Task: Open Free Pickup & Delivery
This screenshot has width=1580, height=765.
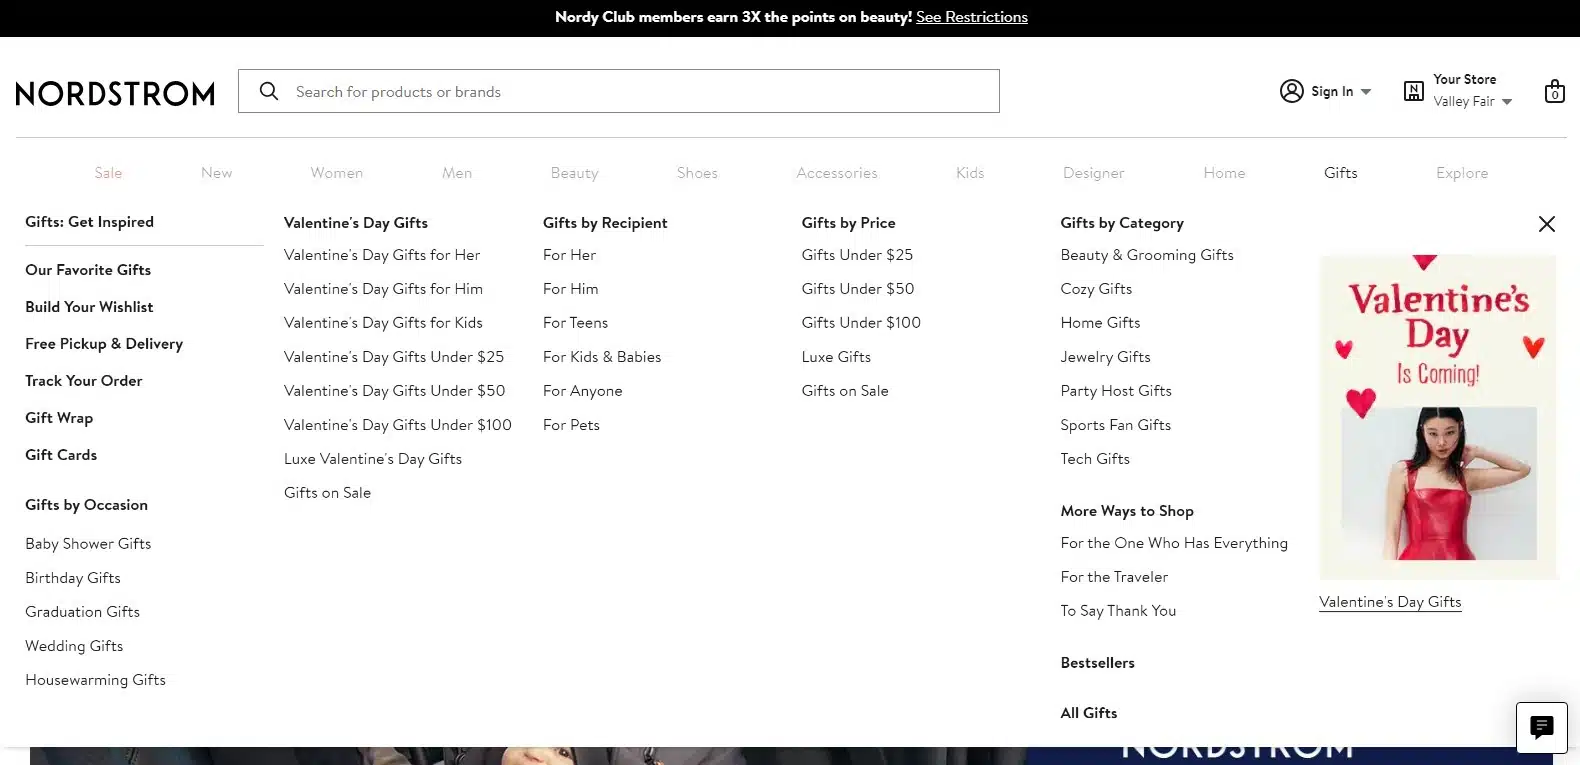Action: (x=104, y=344)
